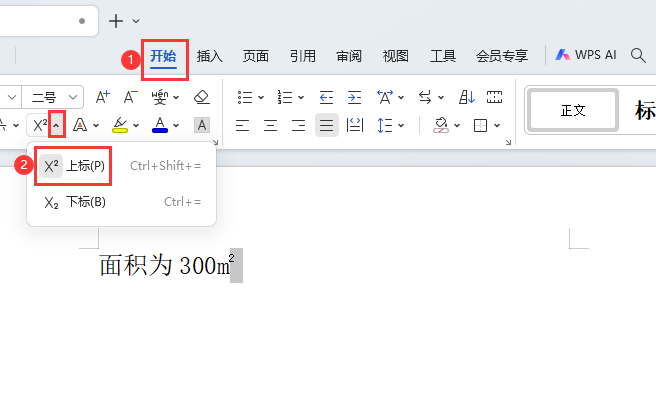Collapse the superscript dropdown arrow

pyautogui.click(x=56, y=125)
